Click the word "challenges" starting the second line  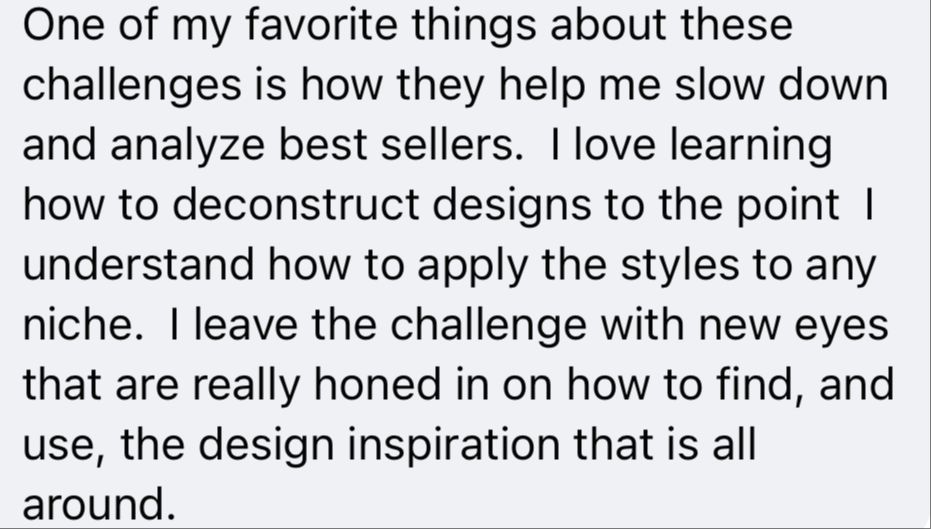[x=132, y=85]
